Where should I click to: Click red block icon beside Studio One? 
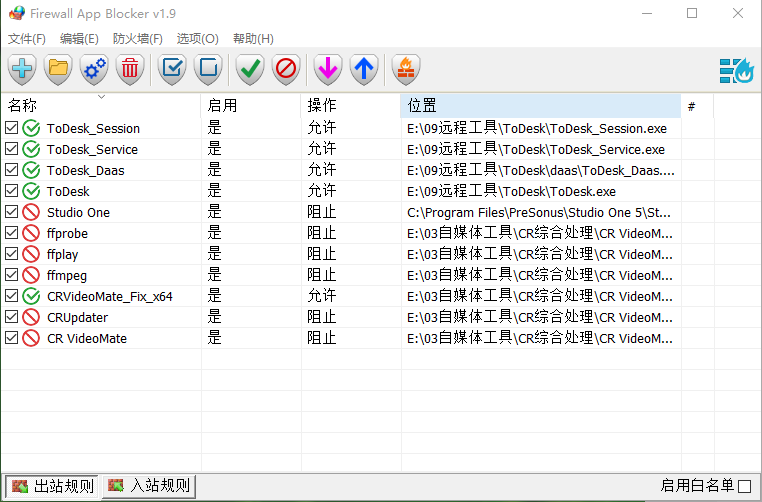(31, 212)
